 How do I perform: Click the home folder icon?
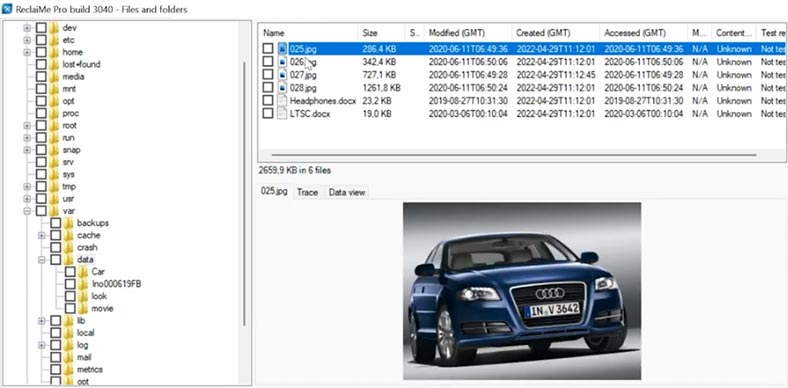pos(54,52)
